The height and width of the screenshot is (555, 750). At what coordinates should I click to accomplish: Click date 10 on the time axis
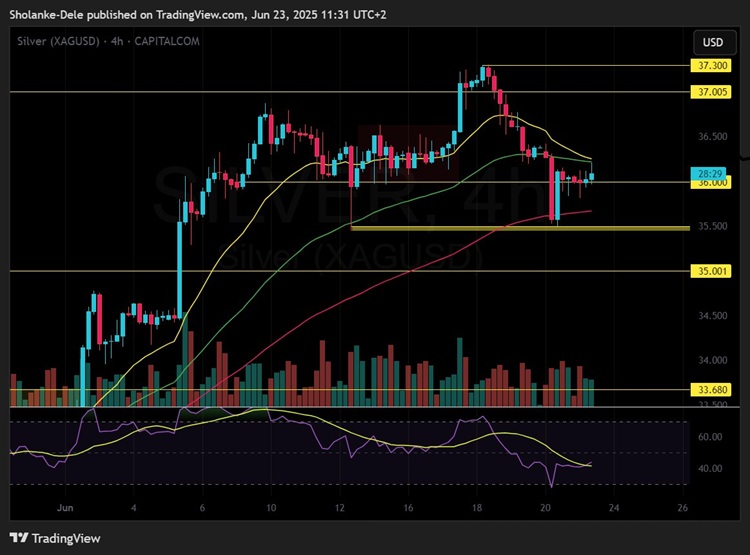(271, 508)
